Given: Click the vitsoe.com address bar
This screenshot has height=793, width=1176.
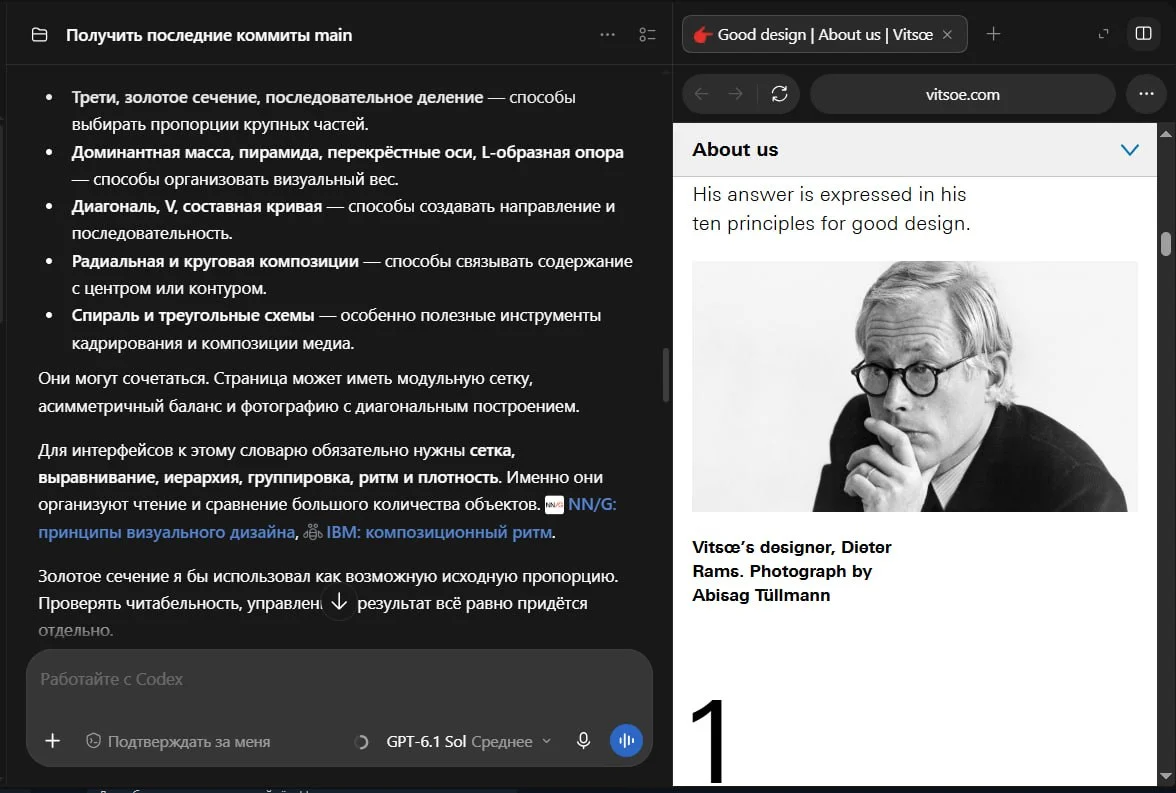Looking at the screenshot, I should click(962, 95).
